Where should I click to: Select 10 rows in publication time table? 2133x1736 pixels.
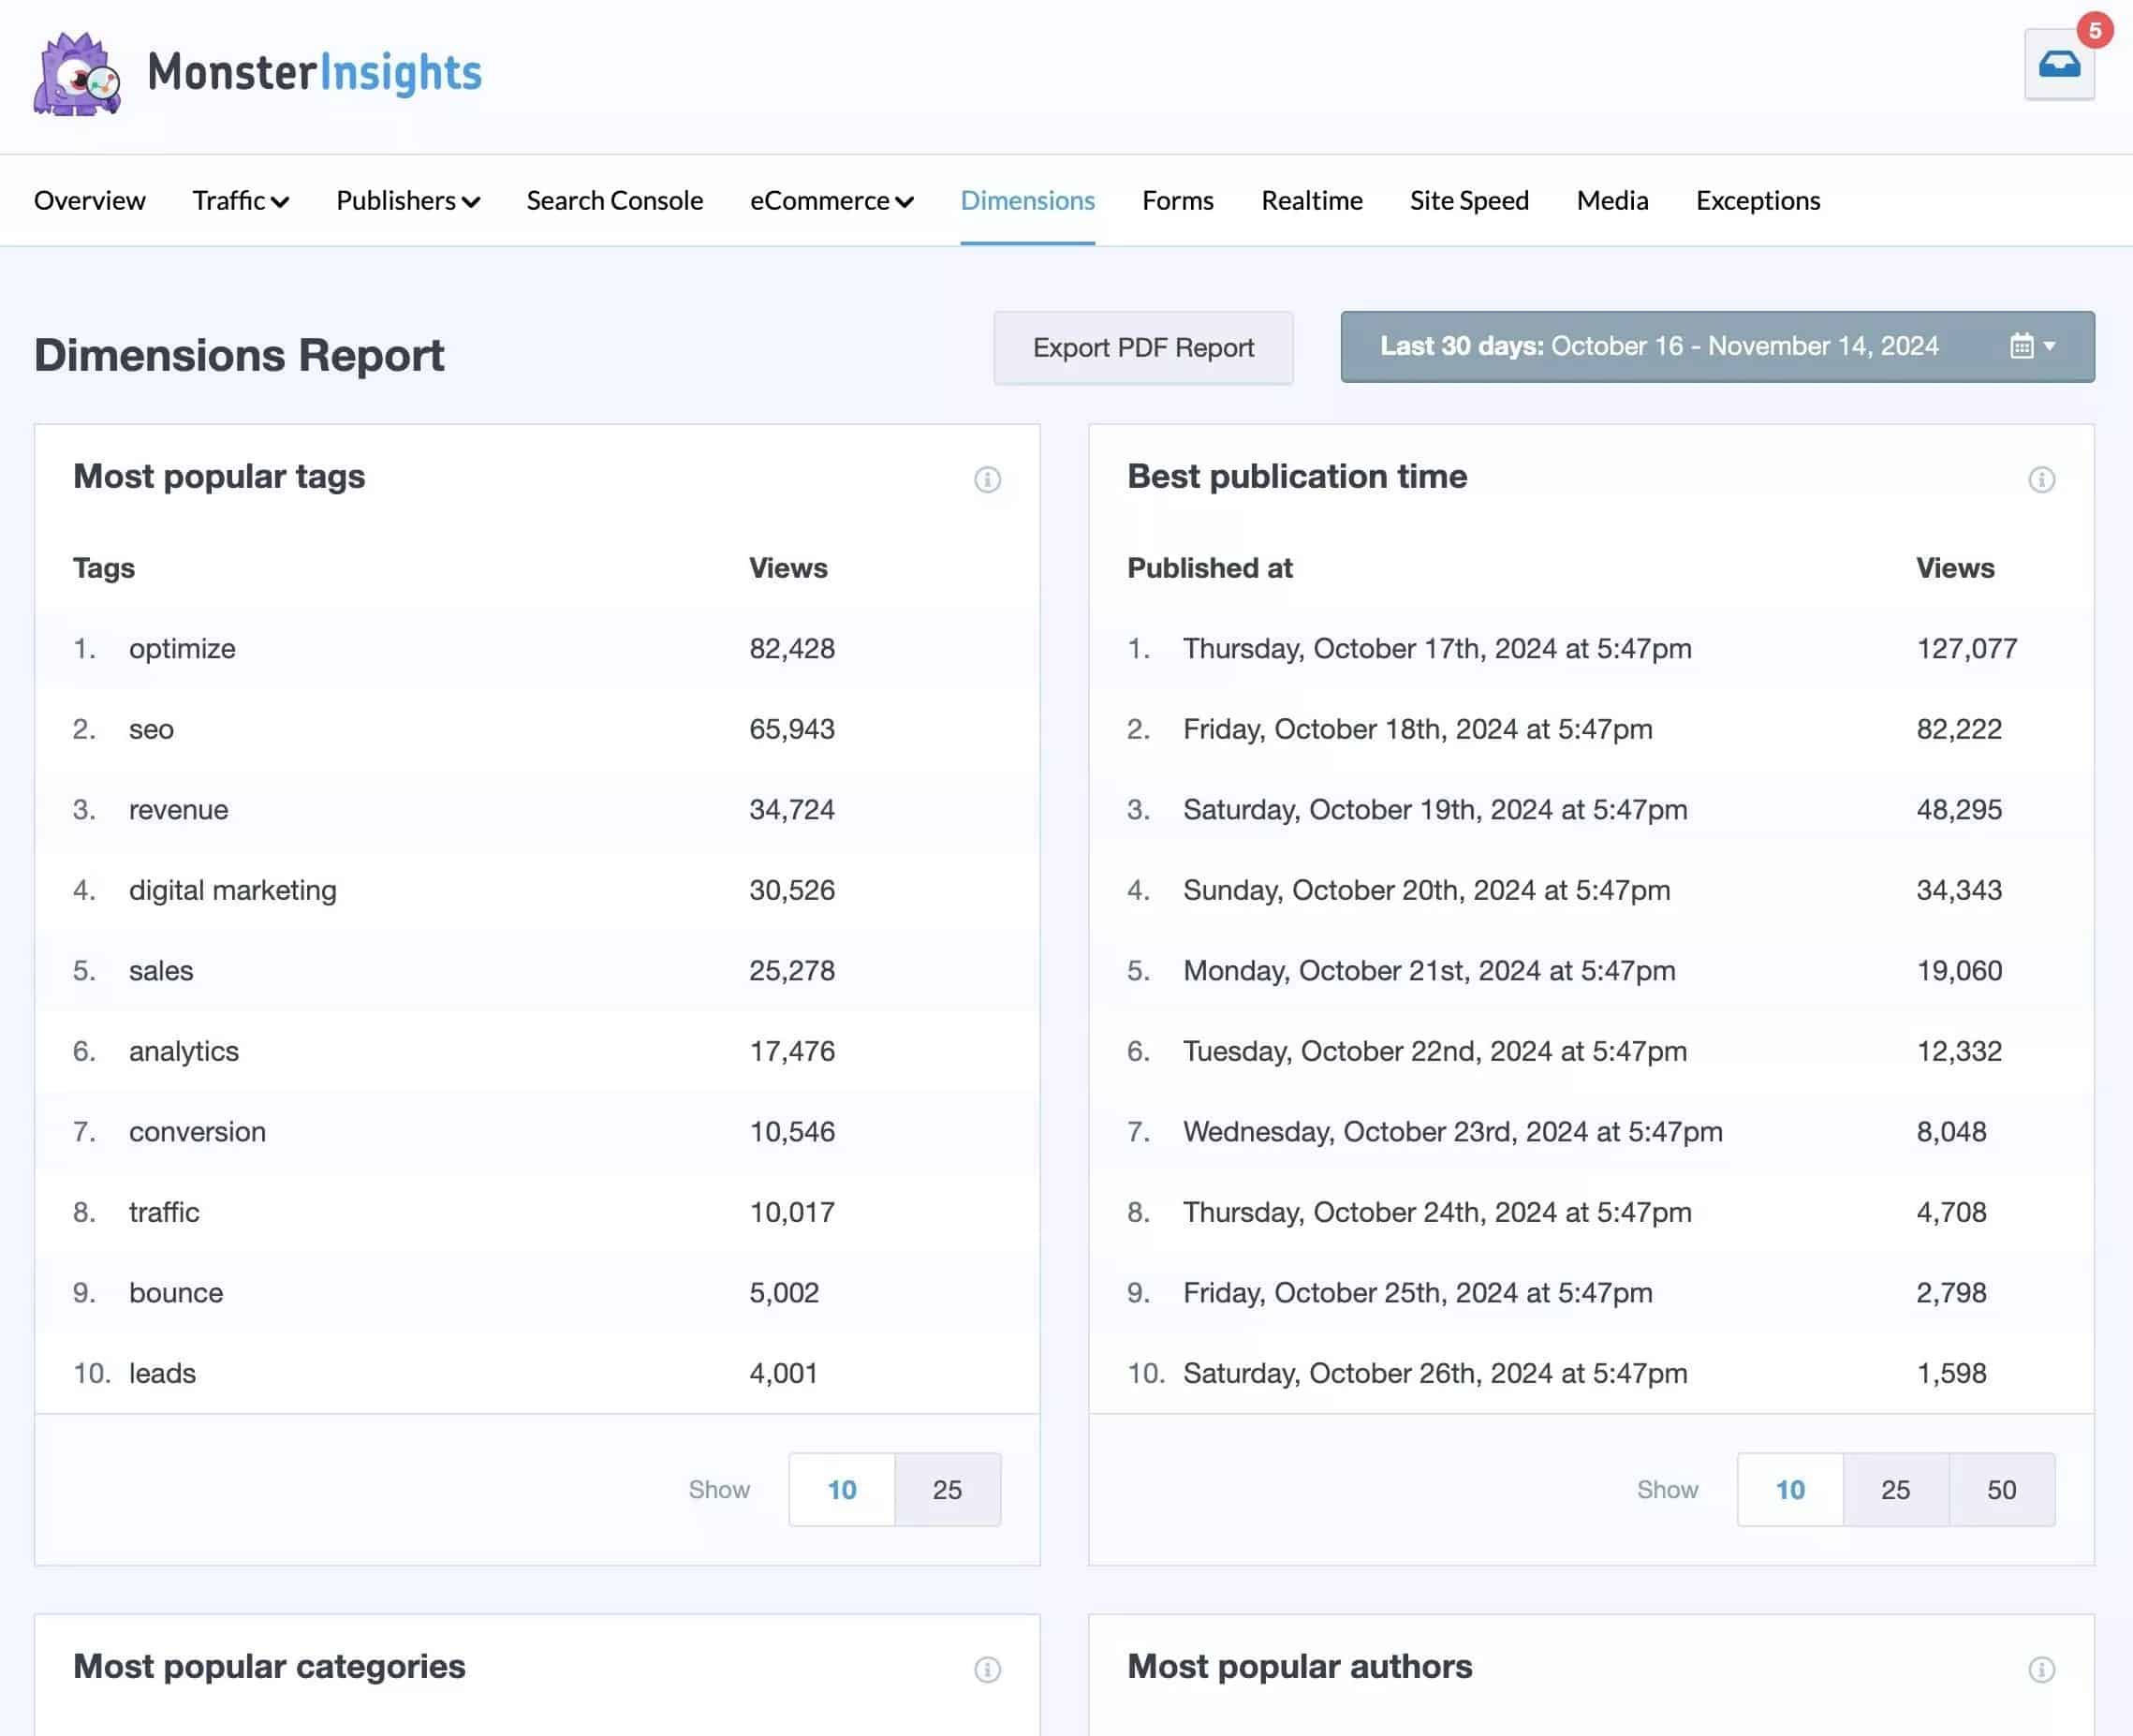click(x=1789, y=1489)
